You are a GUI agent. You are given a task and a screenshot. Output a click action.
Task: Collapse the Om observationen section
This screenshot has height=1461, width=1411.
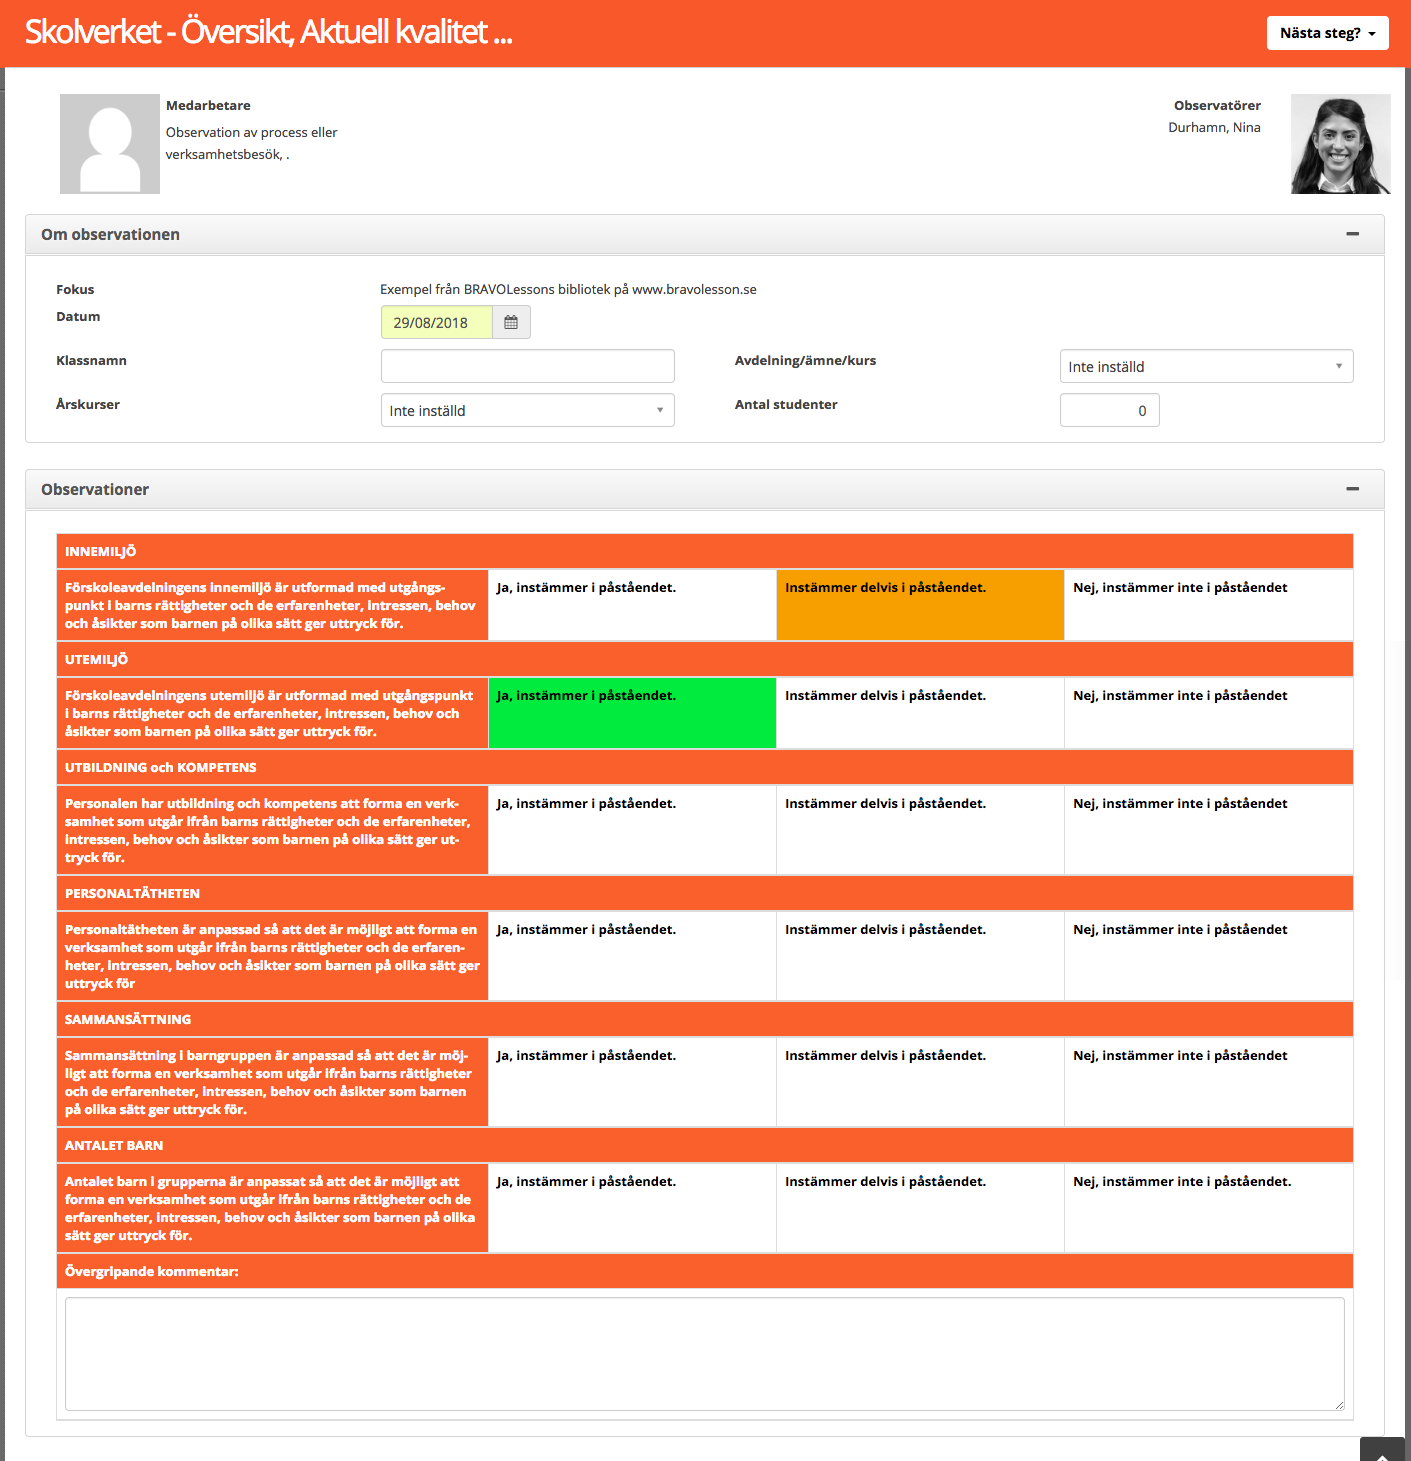[1352, 234]
